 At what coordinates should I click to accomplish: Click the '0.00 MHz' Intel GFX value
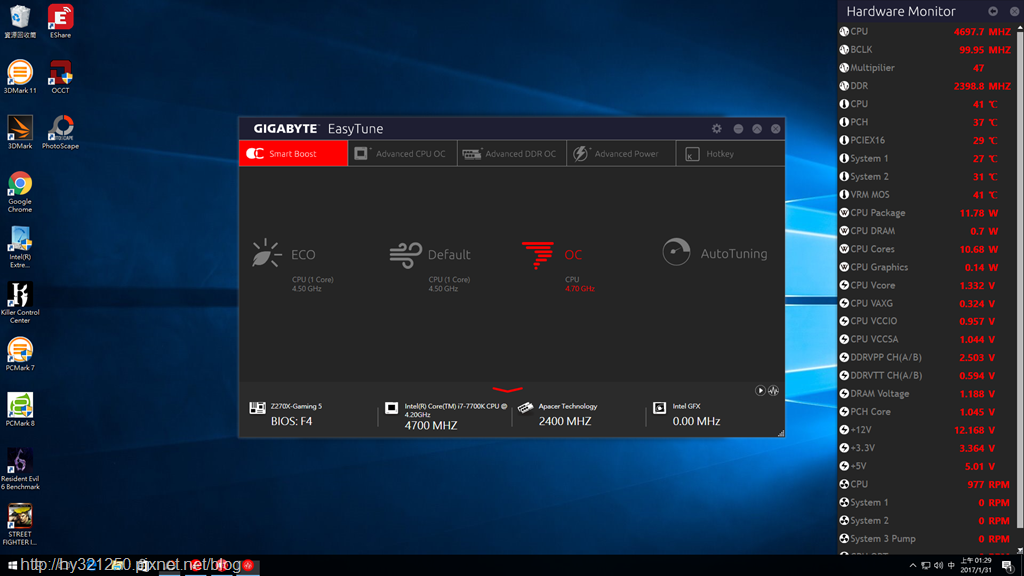[x=696, y=421]
